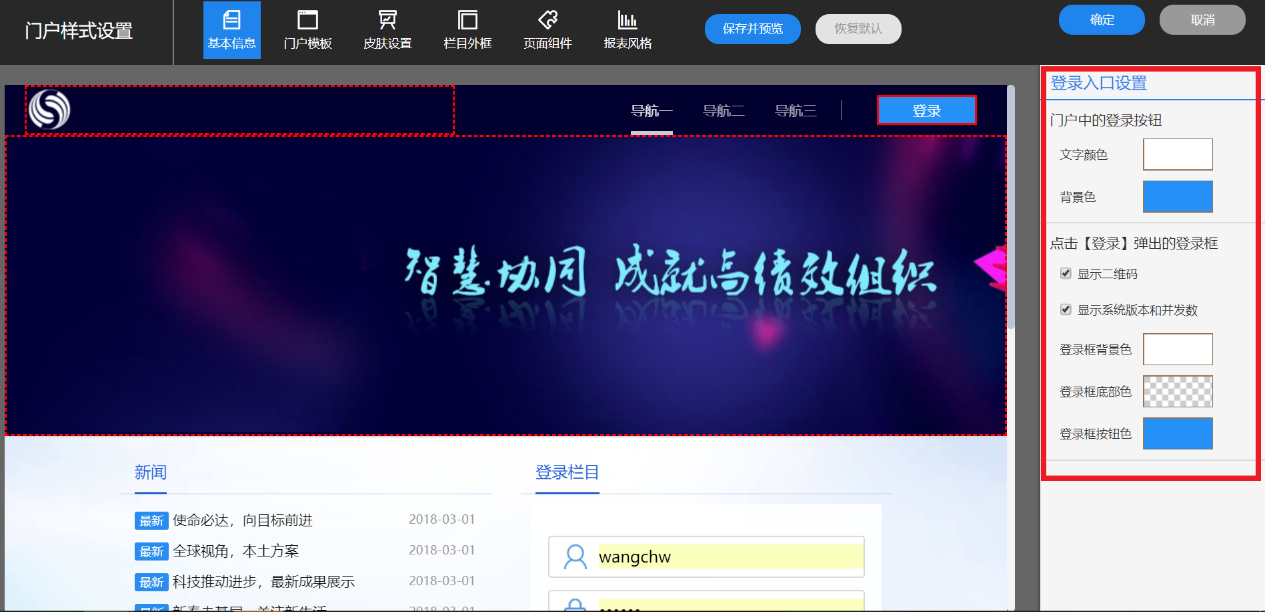The image size is (1265, 612).
Task: Open the 页面组件 page components icon
Action: [546, 30]
